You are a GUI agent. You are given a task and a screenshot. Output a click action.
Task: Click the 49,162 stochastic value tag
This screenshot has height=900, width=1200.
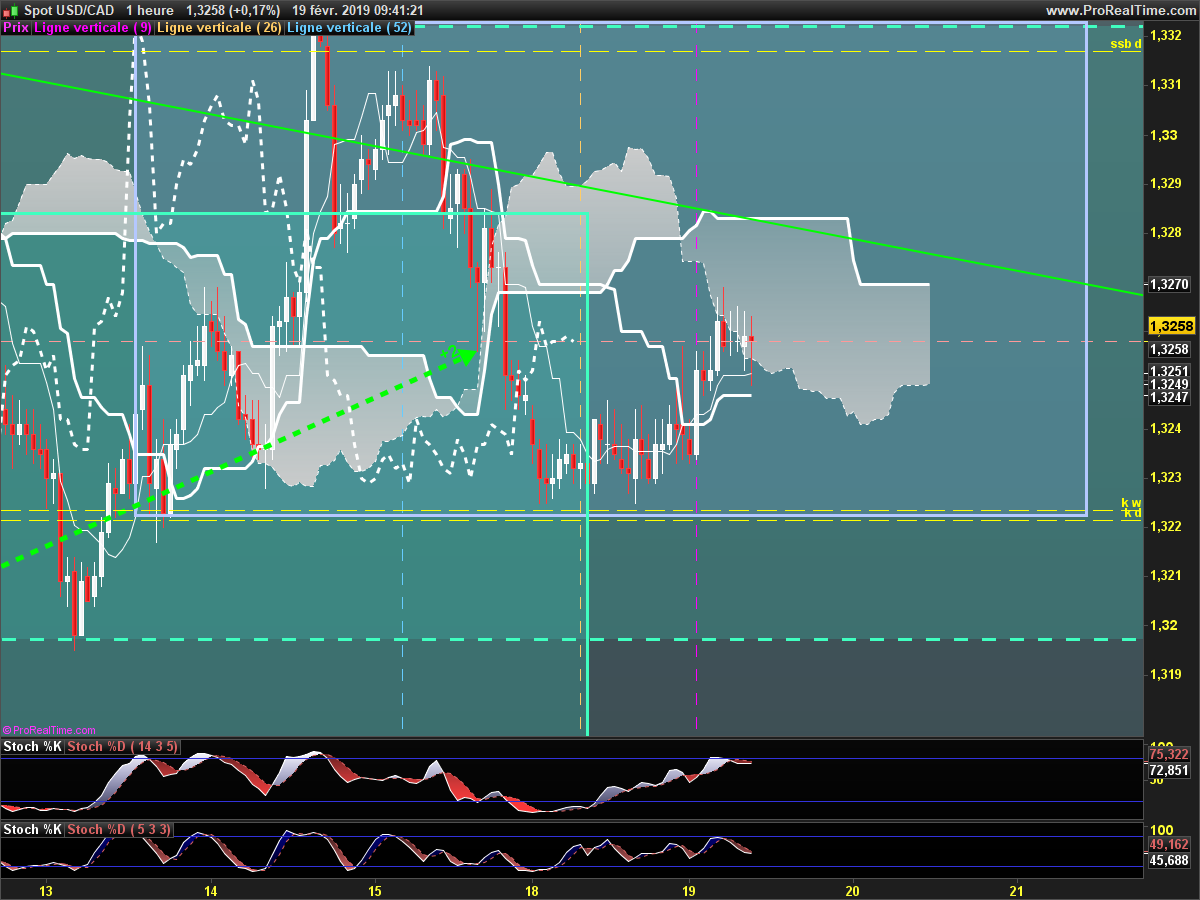tap(1169, 845)
